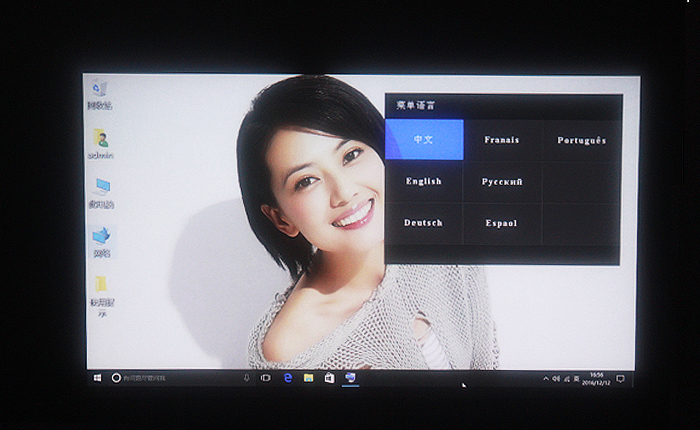Click the Task View taskbar icon
The width and height of the screenshot is (700, 430).
pyautogui.click(x=266, y=378)
